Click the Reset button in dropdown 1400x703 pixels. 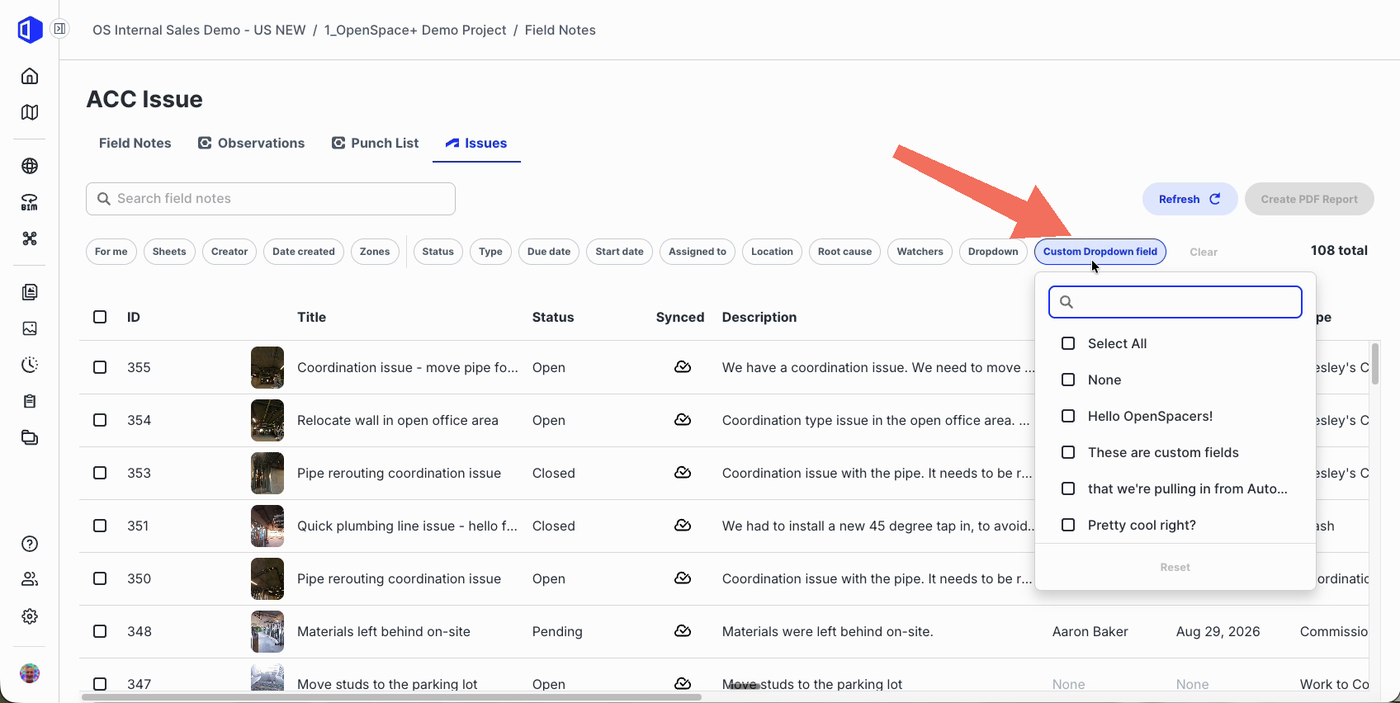tap(1175, 567)
